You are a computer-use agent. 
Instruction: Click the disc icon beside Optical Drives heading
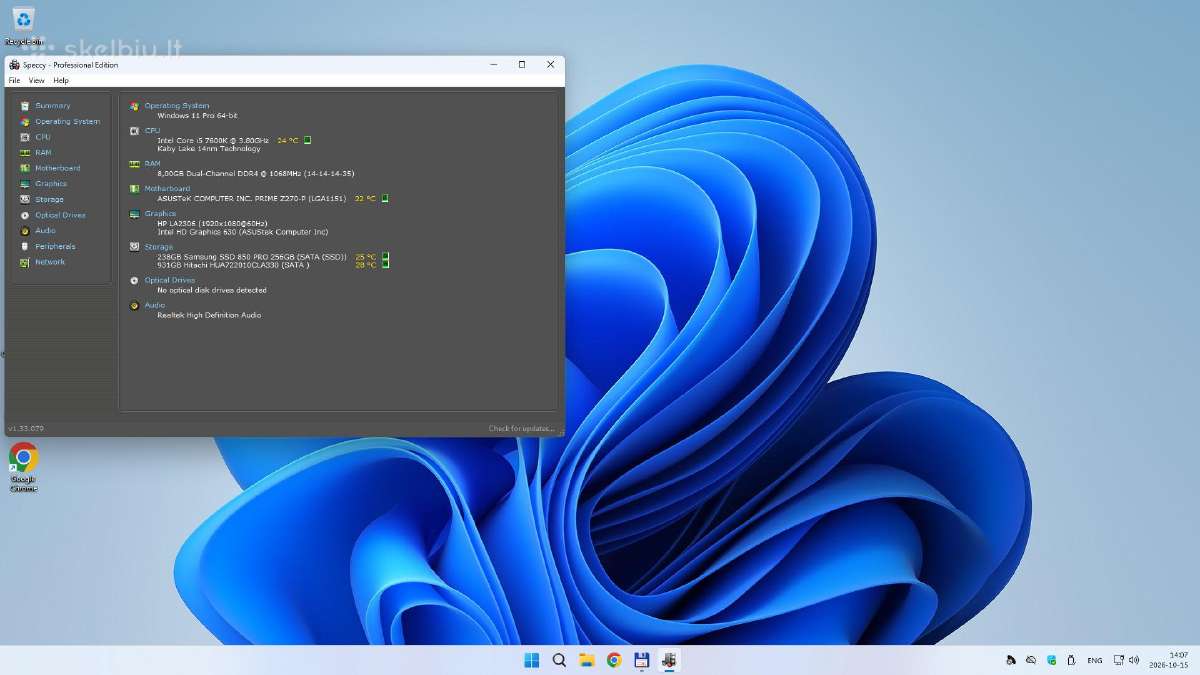tap(135, 281)
